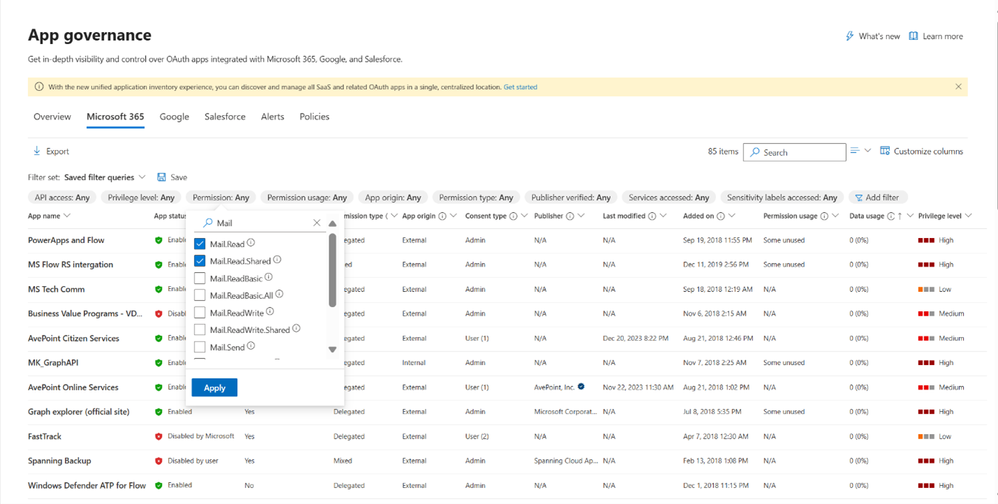Open the App origin: Any filter
Screen dimensions: 998x504
click(393, 197)
